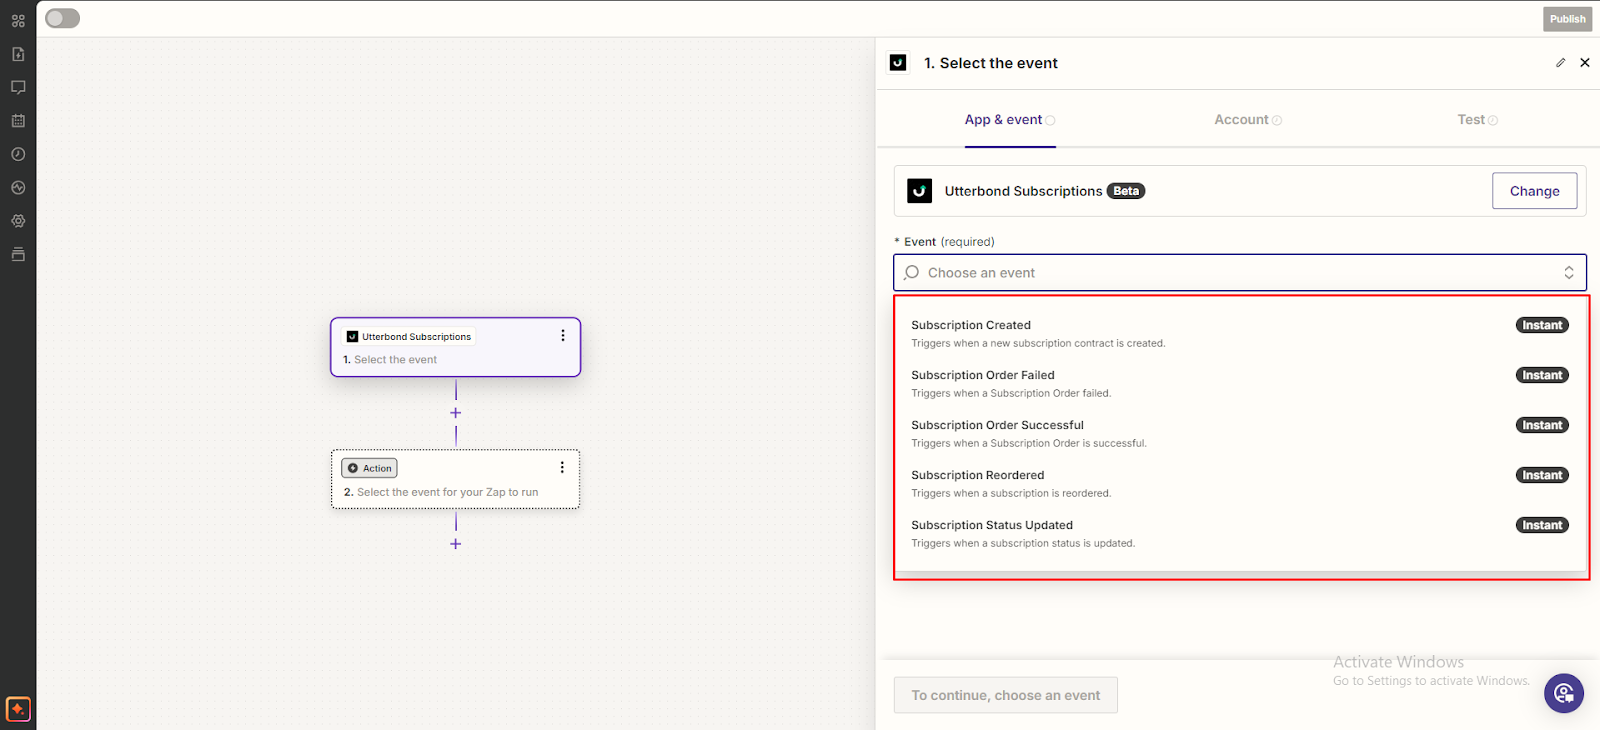1600x730 pixels.
Task: Click the Action chip on step 2
Action: [369, 468]
